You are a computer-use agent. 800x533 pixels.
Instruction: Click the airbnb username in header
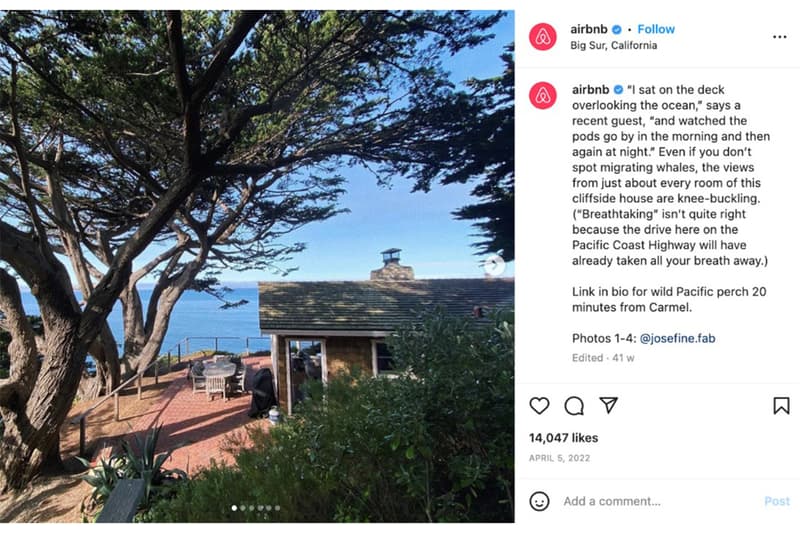[x=589, y=29]
